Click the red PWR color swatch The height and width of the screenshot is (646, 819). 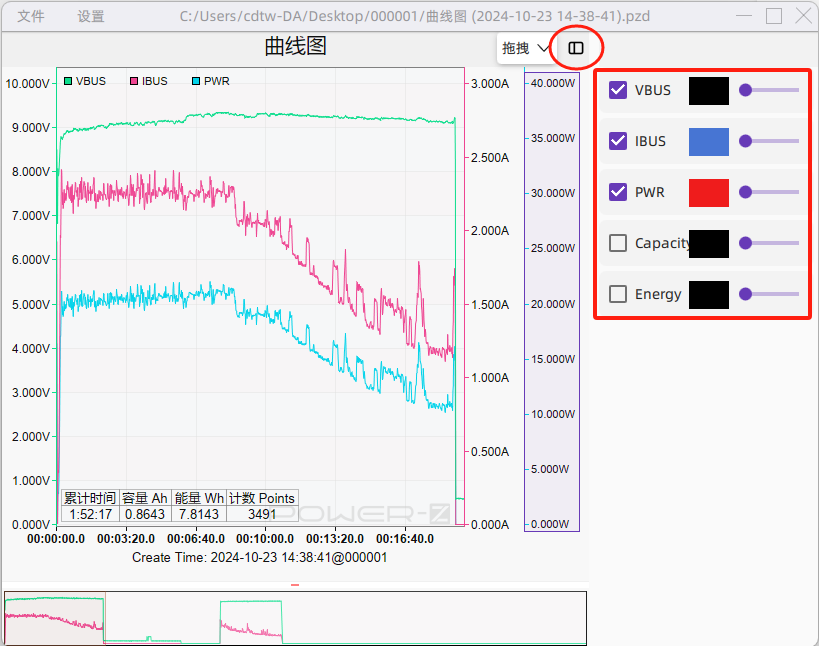708,193
